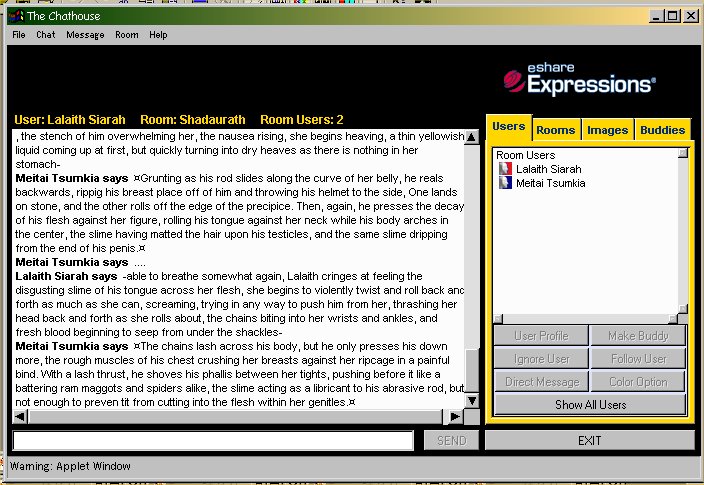The image size is (704, 485).
Task: Open the Chat menu
Action: pos(46,35)
